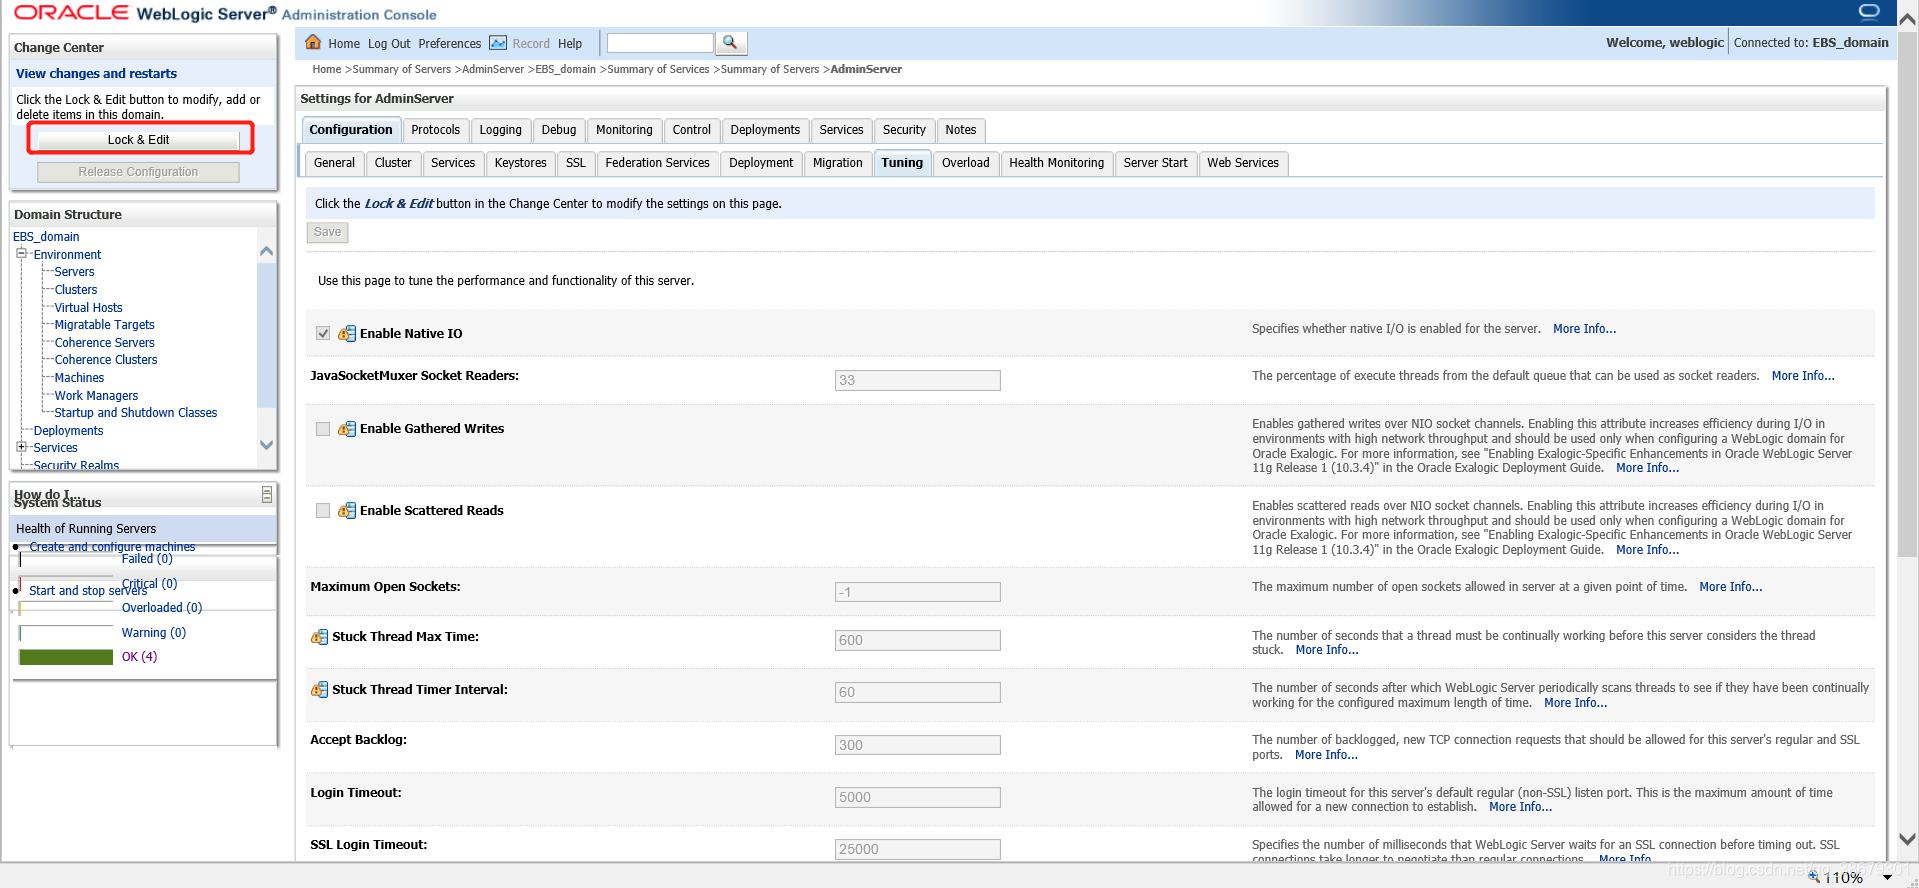Screen dimensions: 1919x888
Task: Open the OK (4) health link
Action: [139, 657]
